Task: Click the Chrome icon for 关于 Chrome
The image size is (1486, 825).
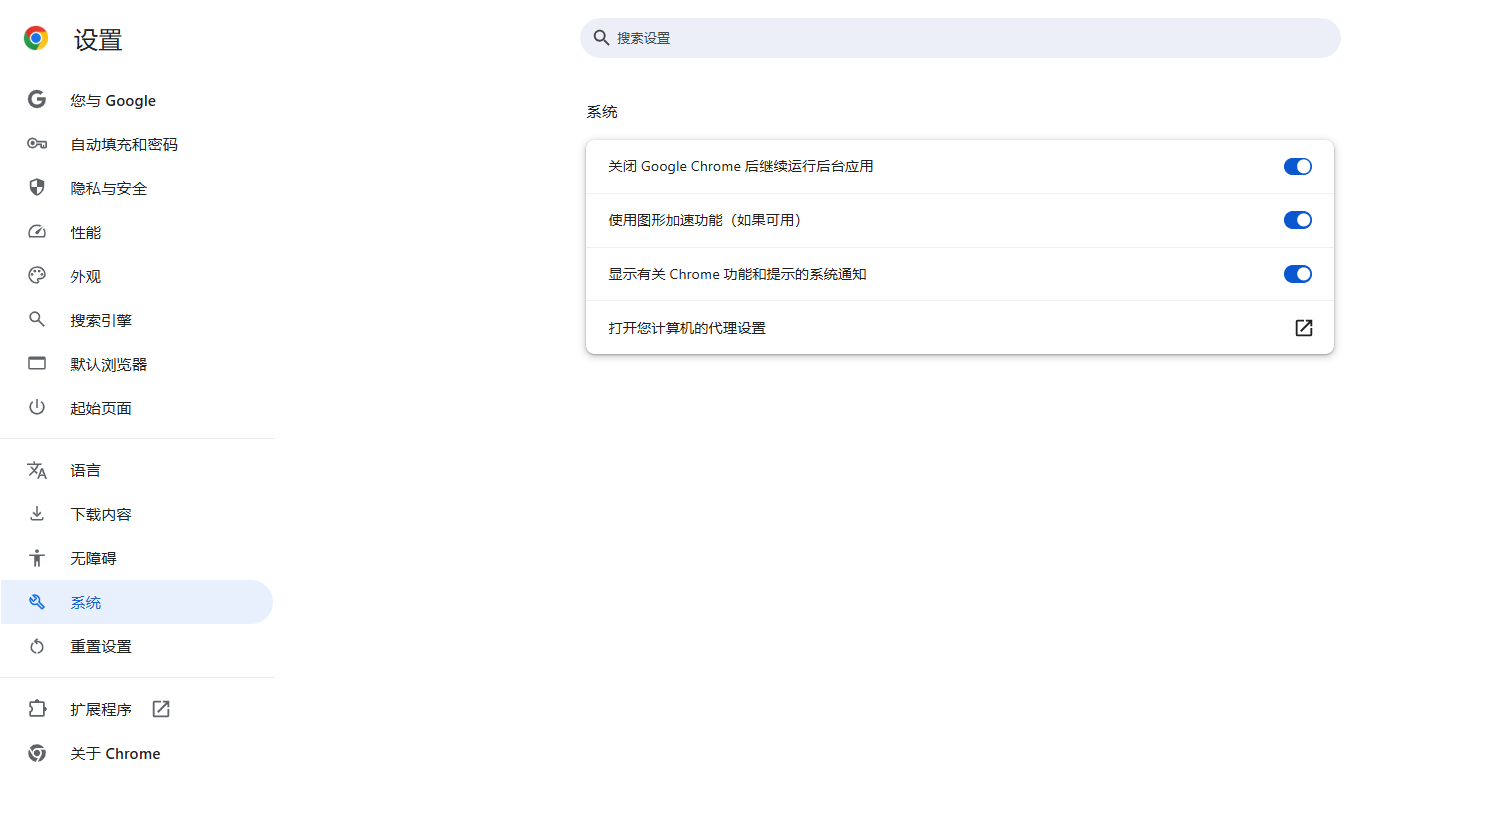Action: tap(37, 753)
